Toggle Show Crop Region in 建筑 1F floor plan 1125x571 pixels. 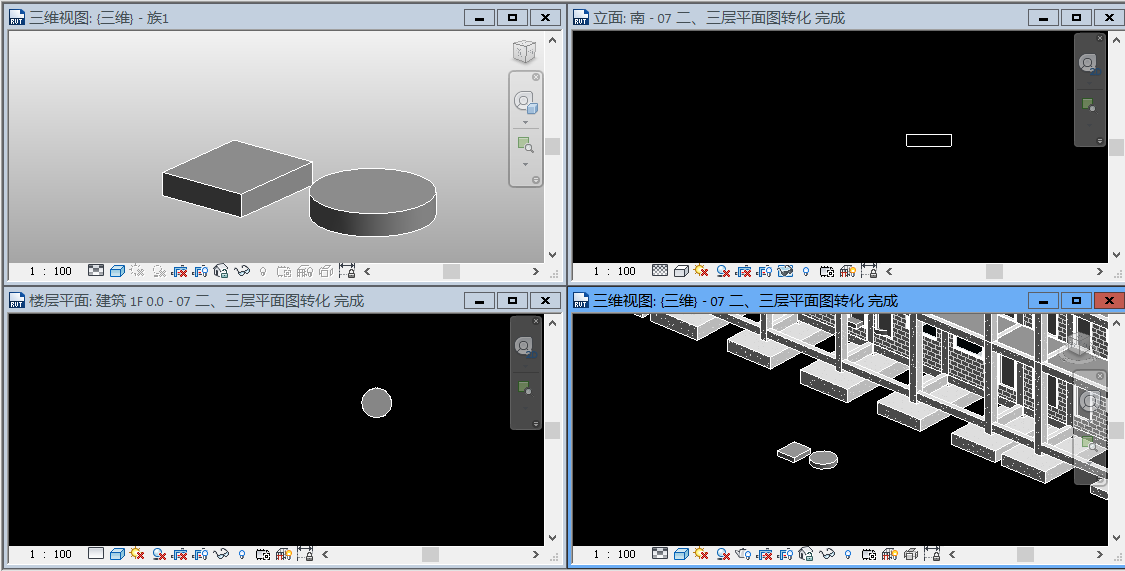click(200, 554)
